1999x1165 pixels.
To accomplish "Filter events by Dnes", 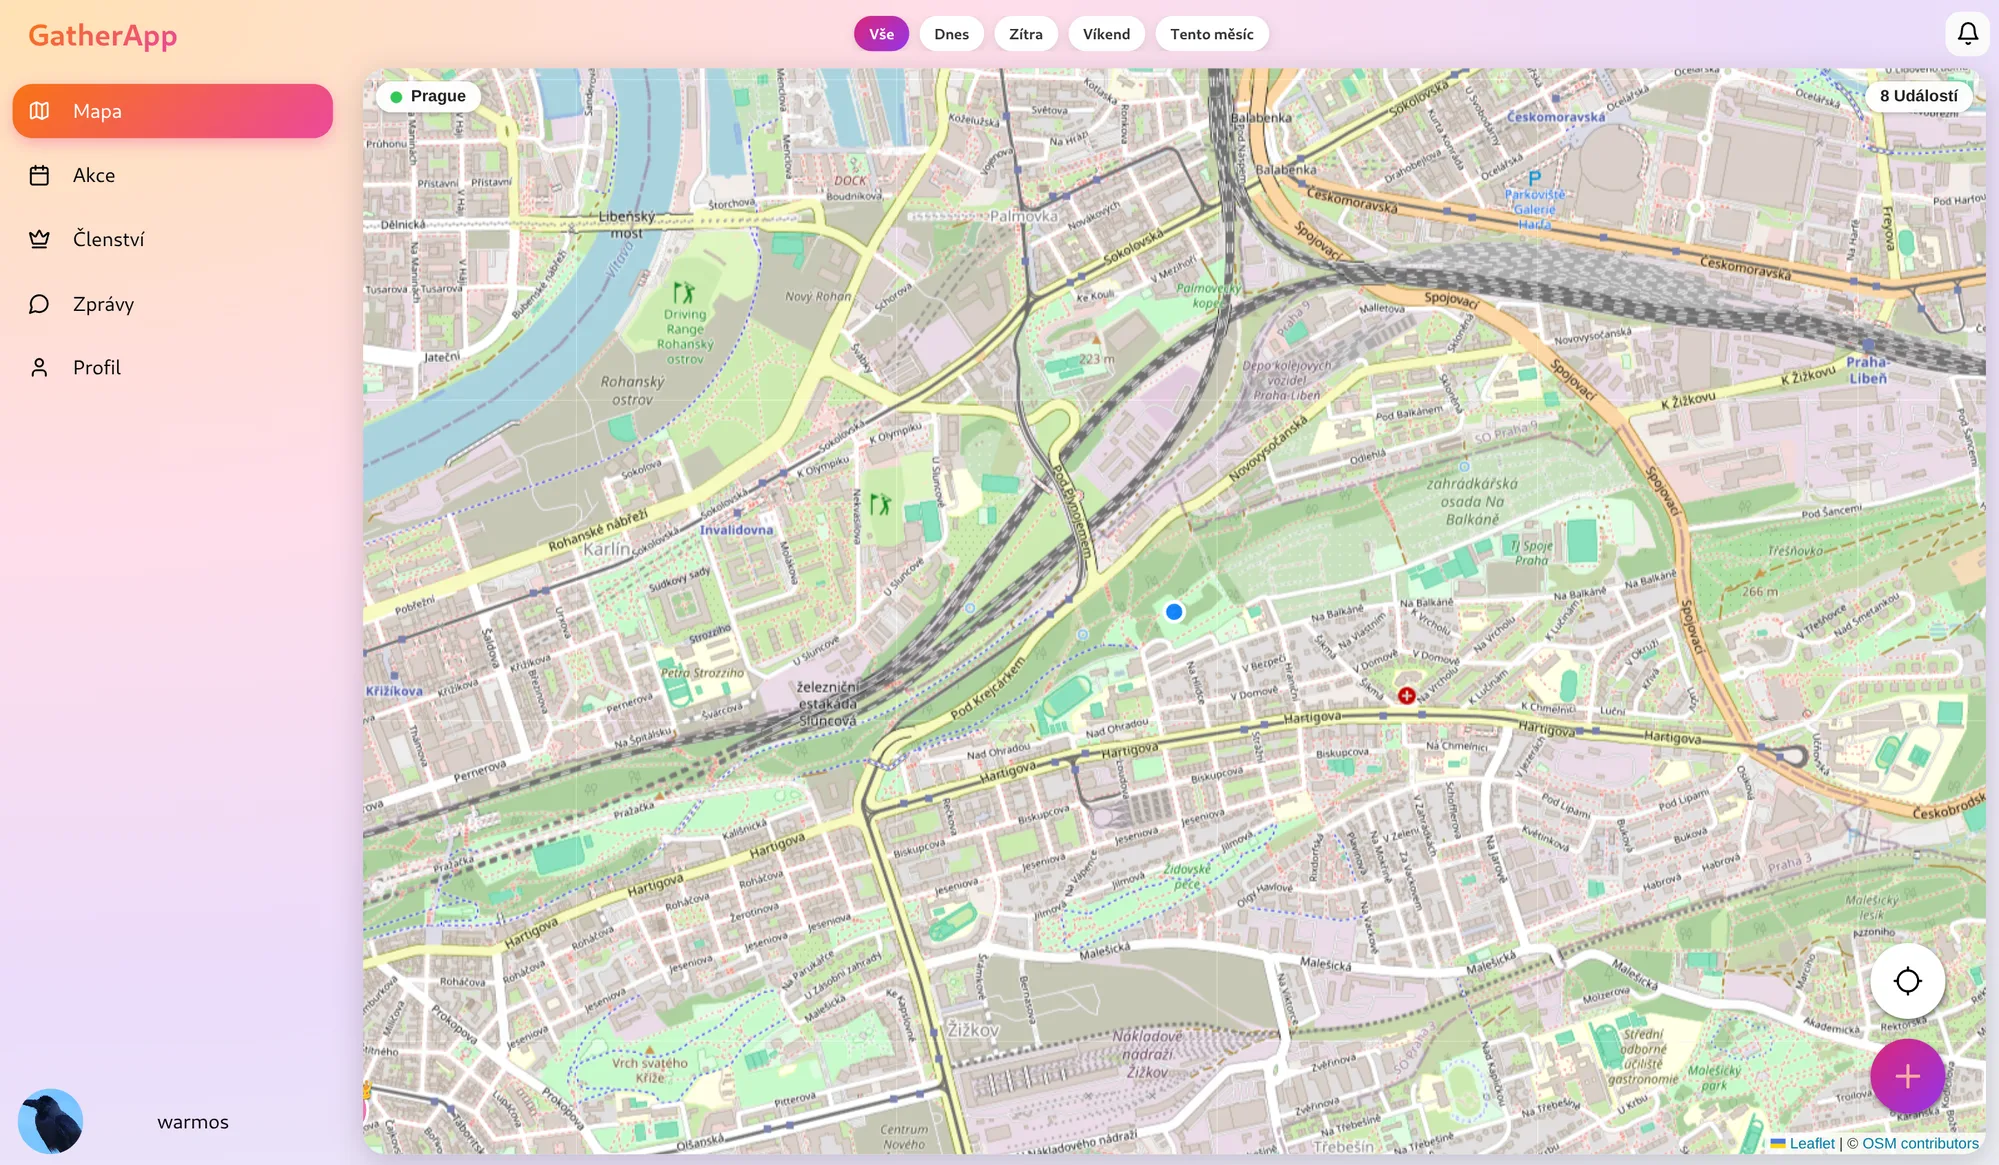I will pyautogui.click(x=951, y=34).
